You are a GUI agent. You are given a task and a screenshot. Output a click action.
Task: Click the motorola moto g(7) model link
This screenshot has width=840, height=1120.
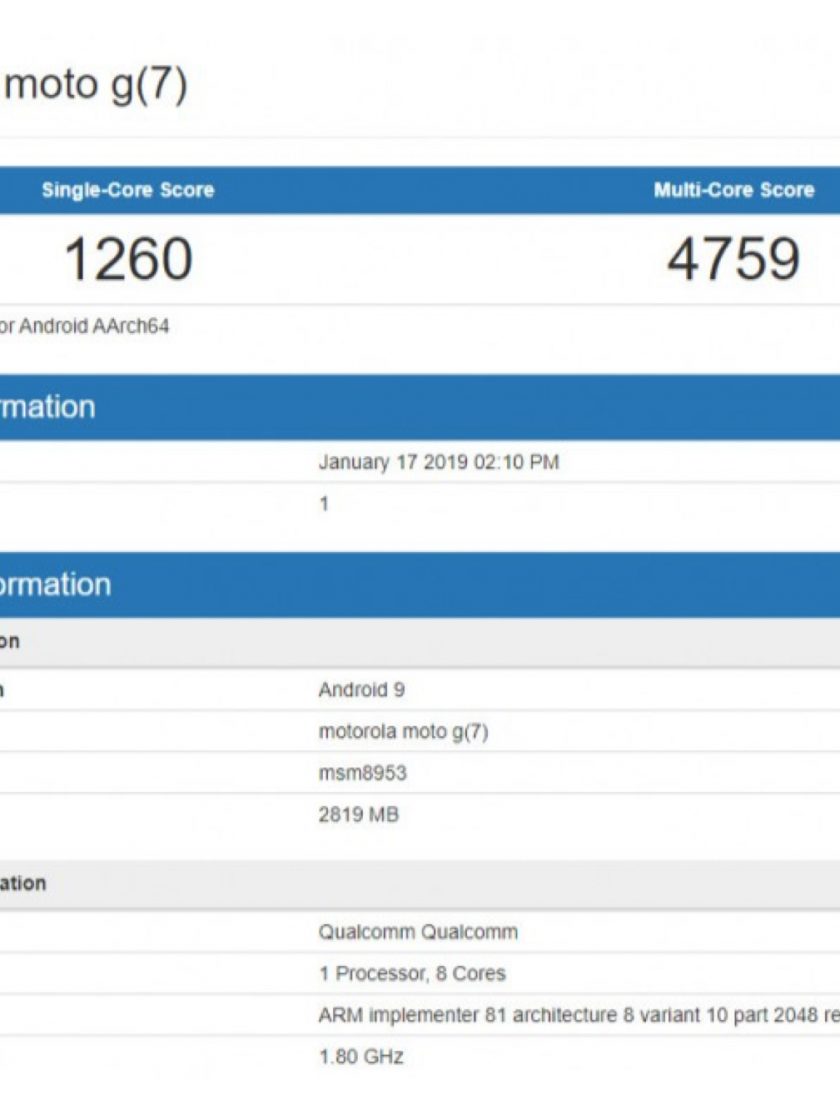click(403, 732)
